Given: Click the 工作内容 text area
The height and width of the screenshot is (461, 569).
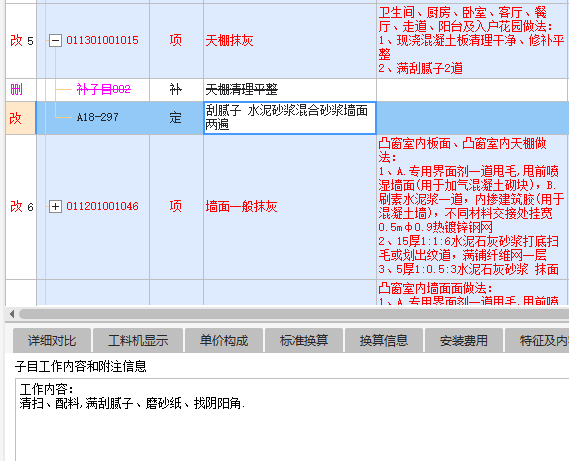Looking at the screenshot, I should [x=292, y=419].
